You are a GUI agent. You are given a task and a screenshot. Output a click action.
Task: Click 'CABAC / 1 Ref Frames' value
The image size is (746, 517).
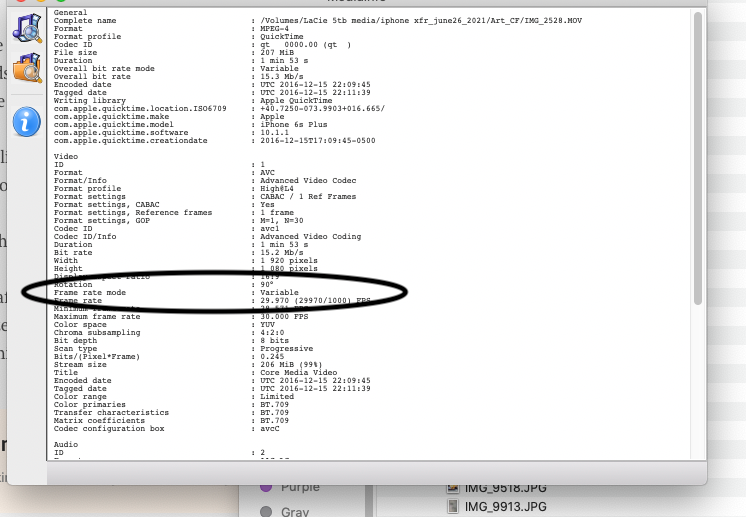[x=308, y=196]
